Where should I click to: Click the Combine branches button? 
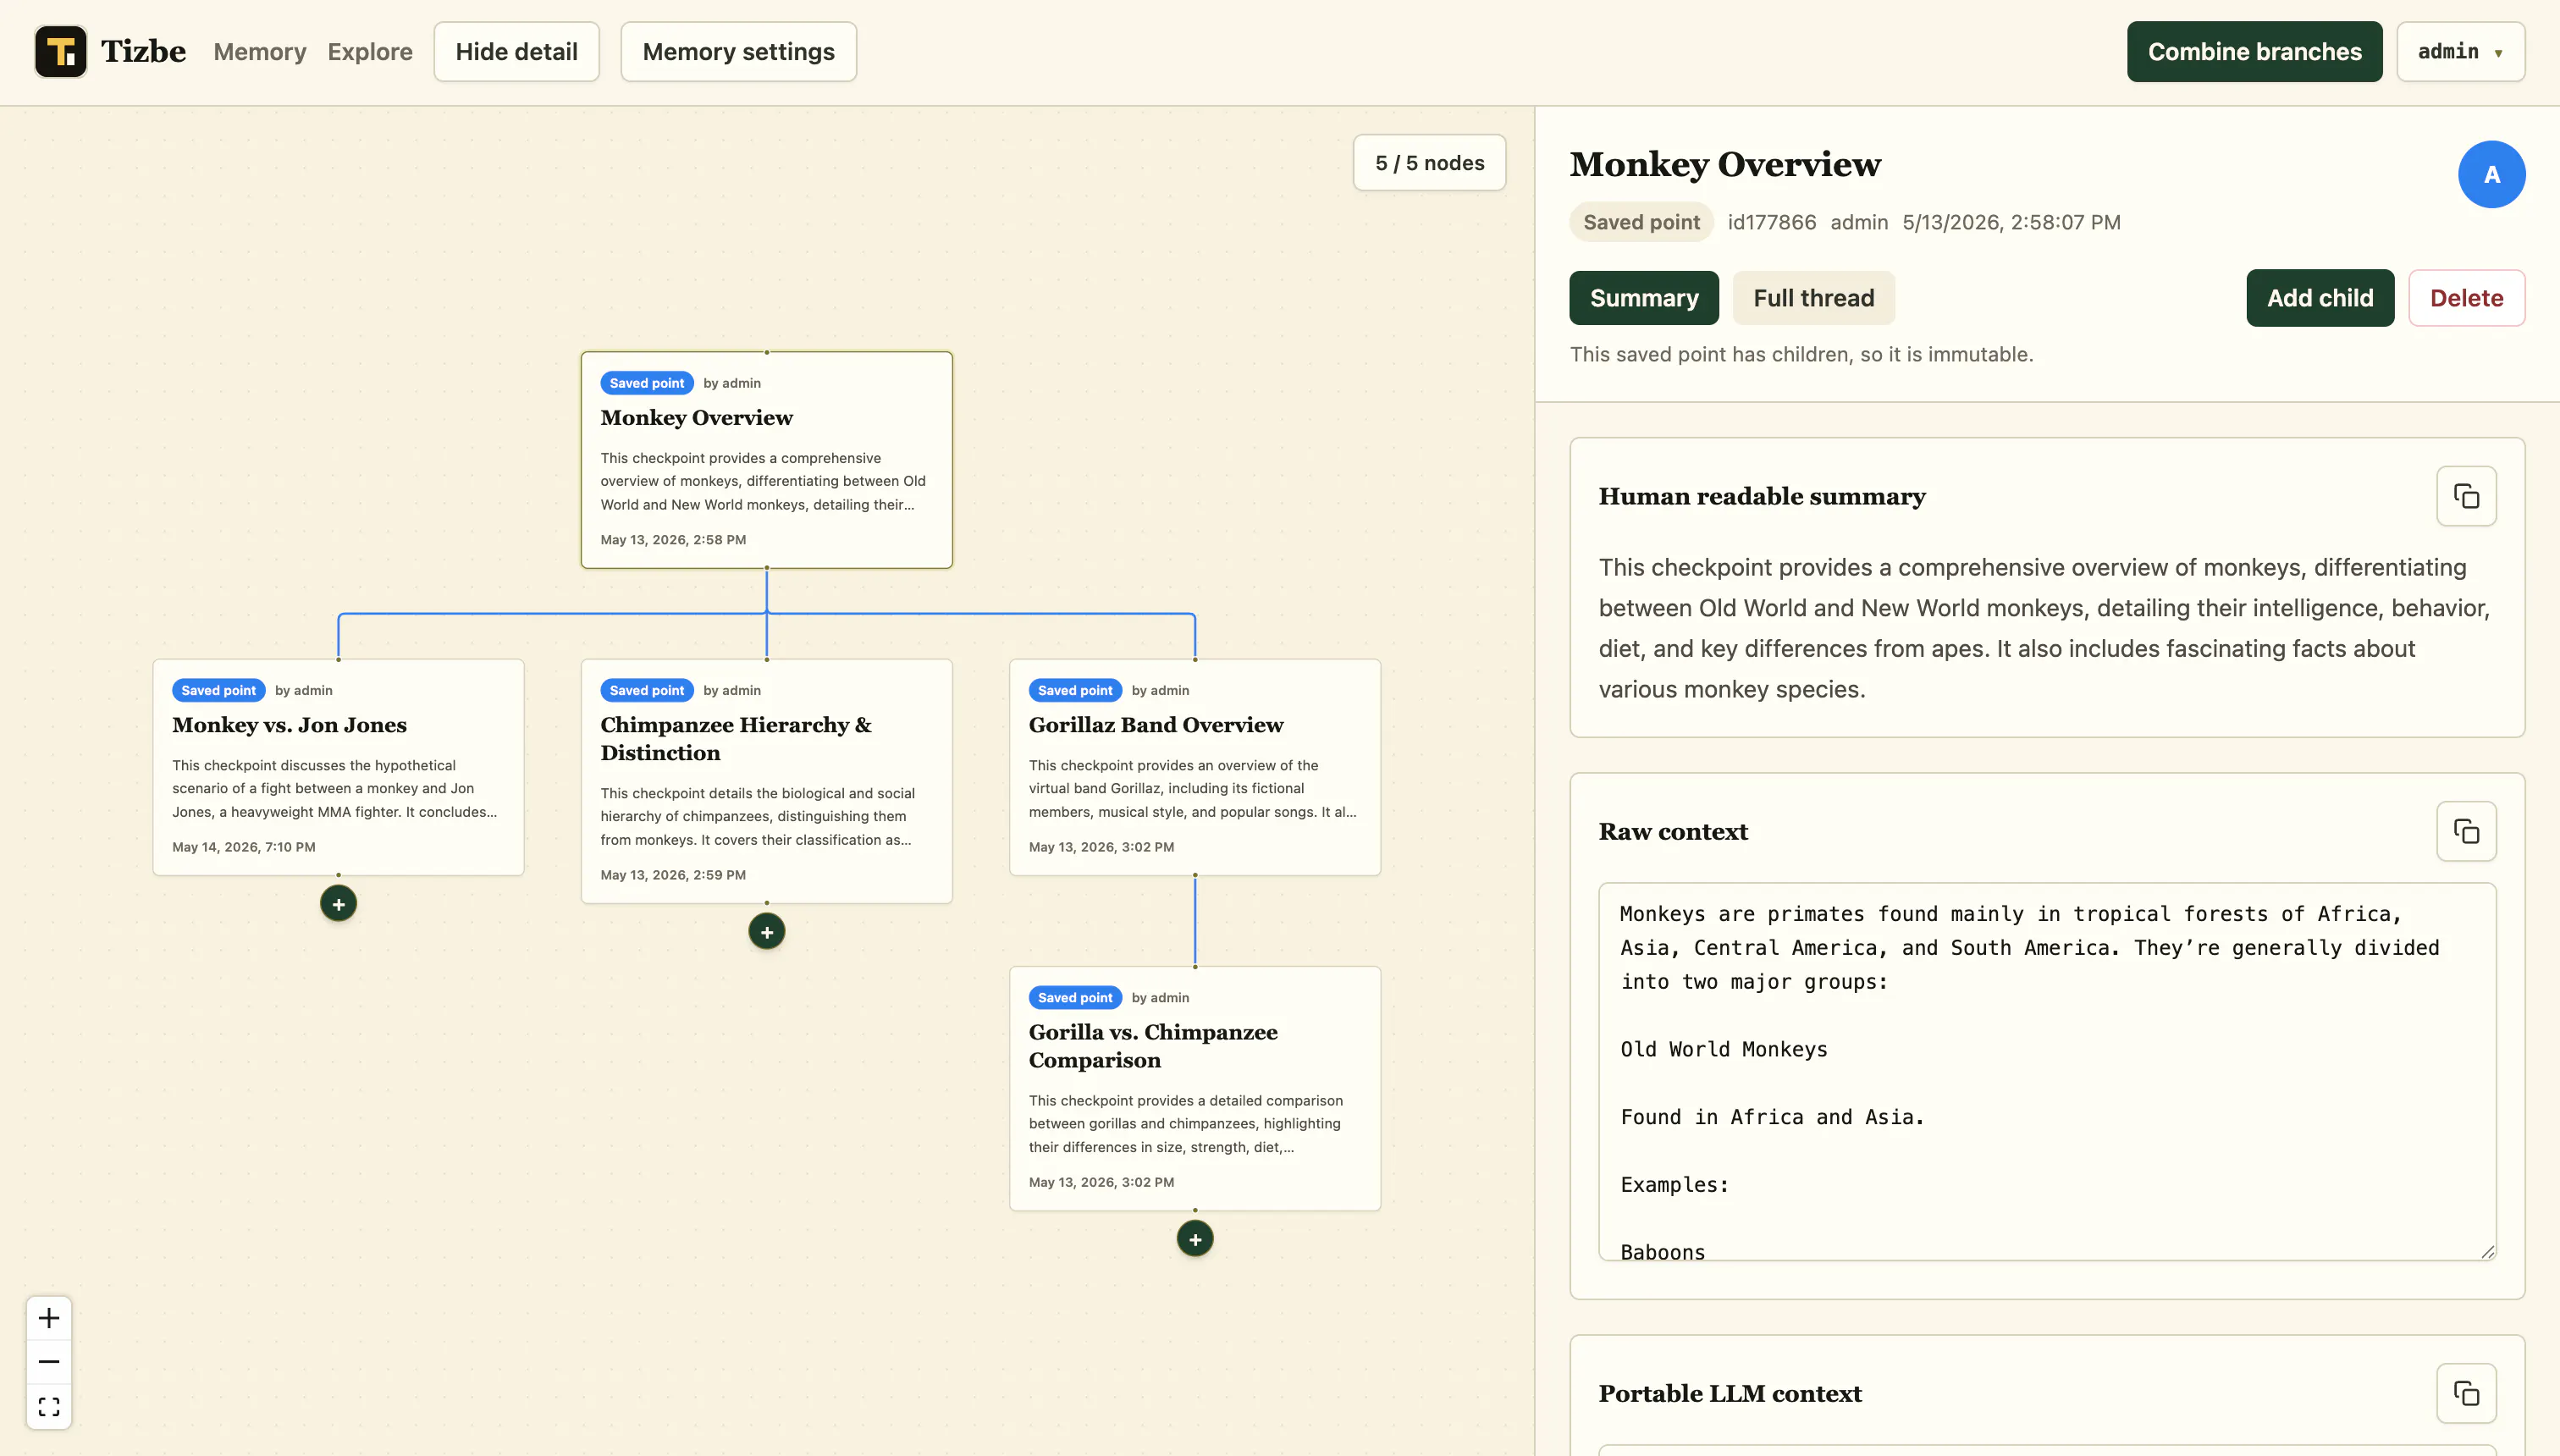(x=2254, y=52)
